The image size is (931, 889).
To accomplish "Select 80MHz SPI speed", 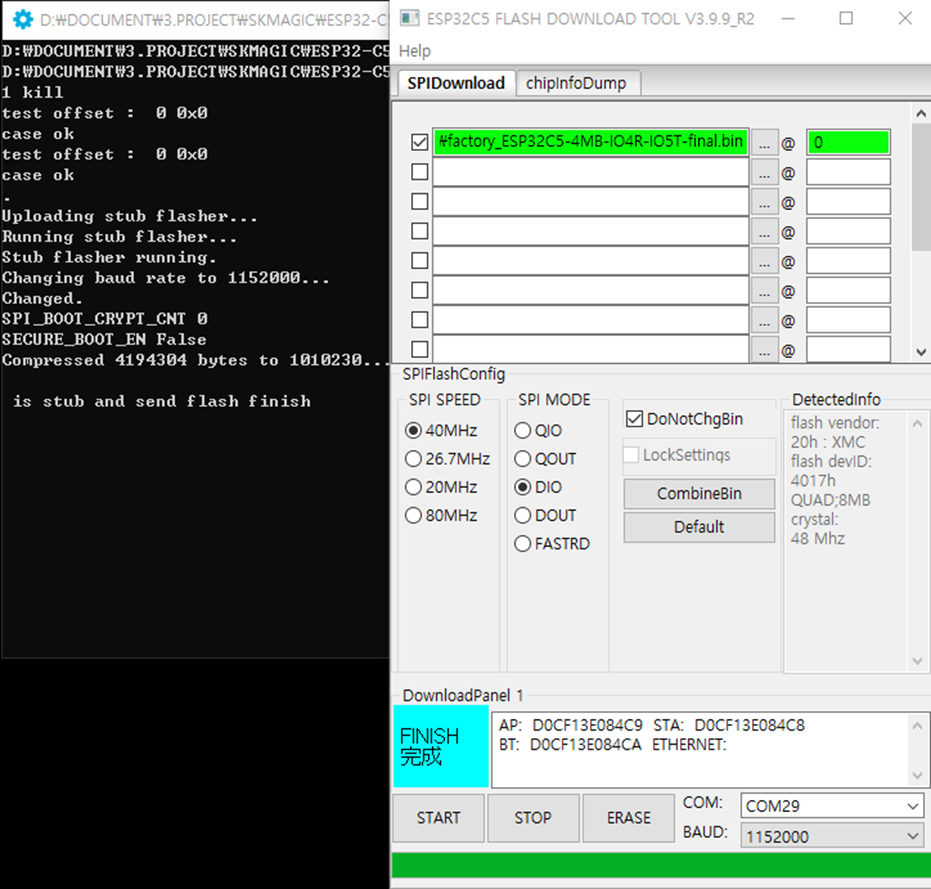I will pyautogui.click(x=413, y=515).
